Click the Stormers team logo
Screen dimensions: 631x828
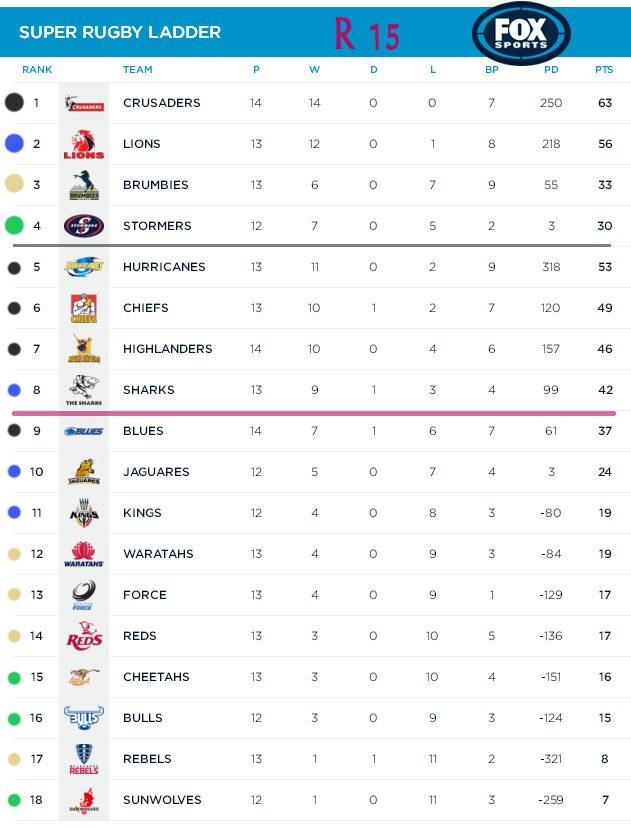pos(84,226)
